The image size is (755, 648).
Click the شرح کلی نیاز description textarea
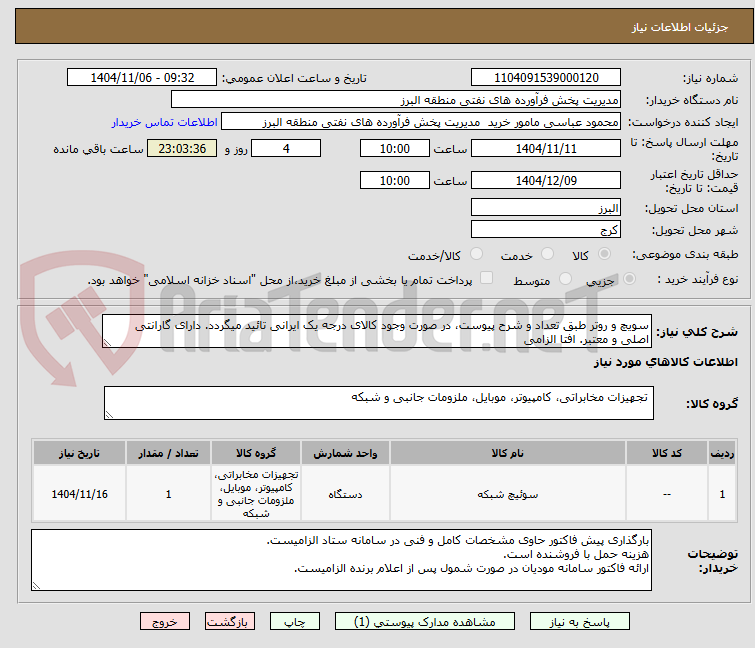[377, 331]
